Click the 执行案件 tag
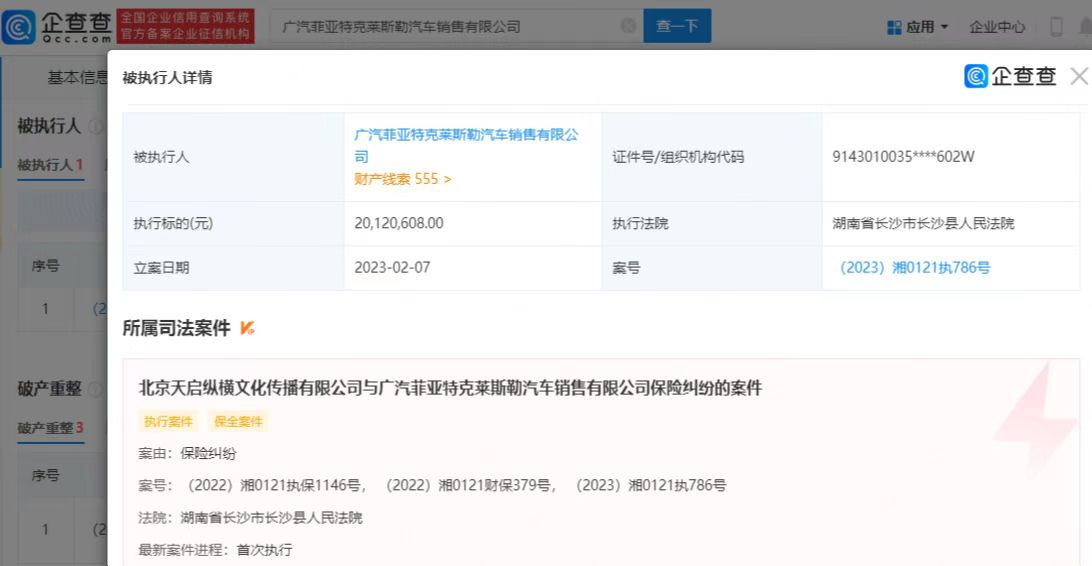This screenshot has width=1092, height=566. coord(168,421)
